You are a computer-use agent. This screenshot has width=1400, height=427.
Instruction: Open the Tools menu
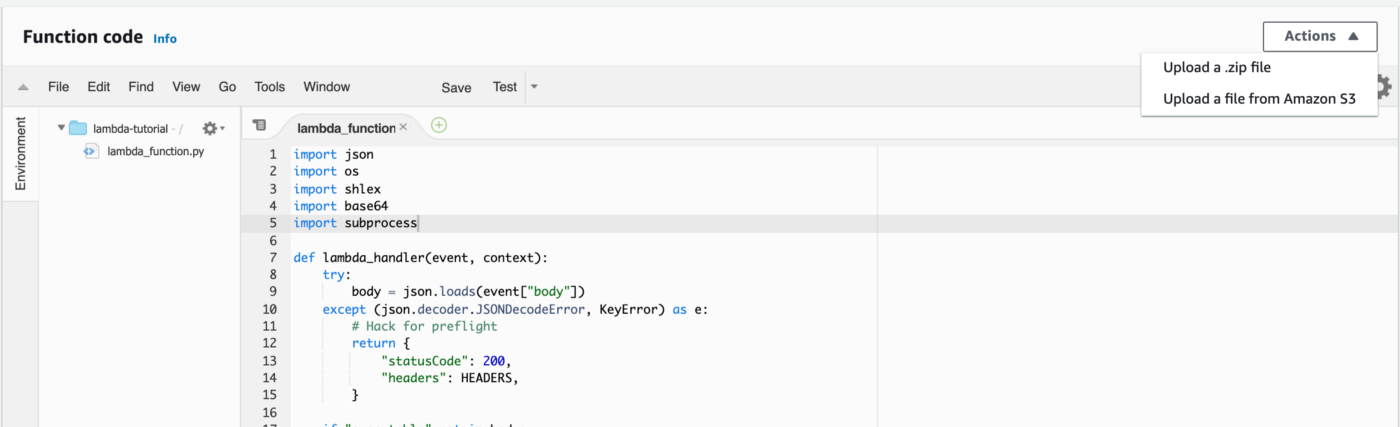(270, 87)
